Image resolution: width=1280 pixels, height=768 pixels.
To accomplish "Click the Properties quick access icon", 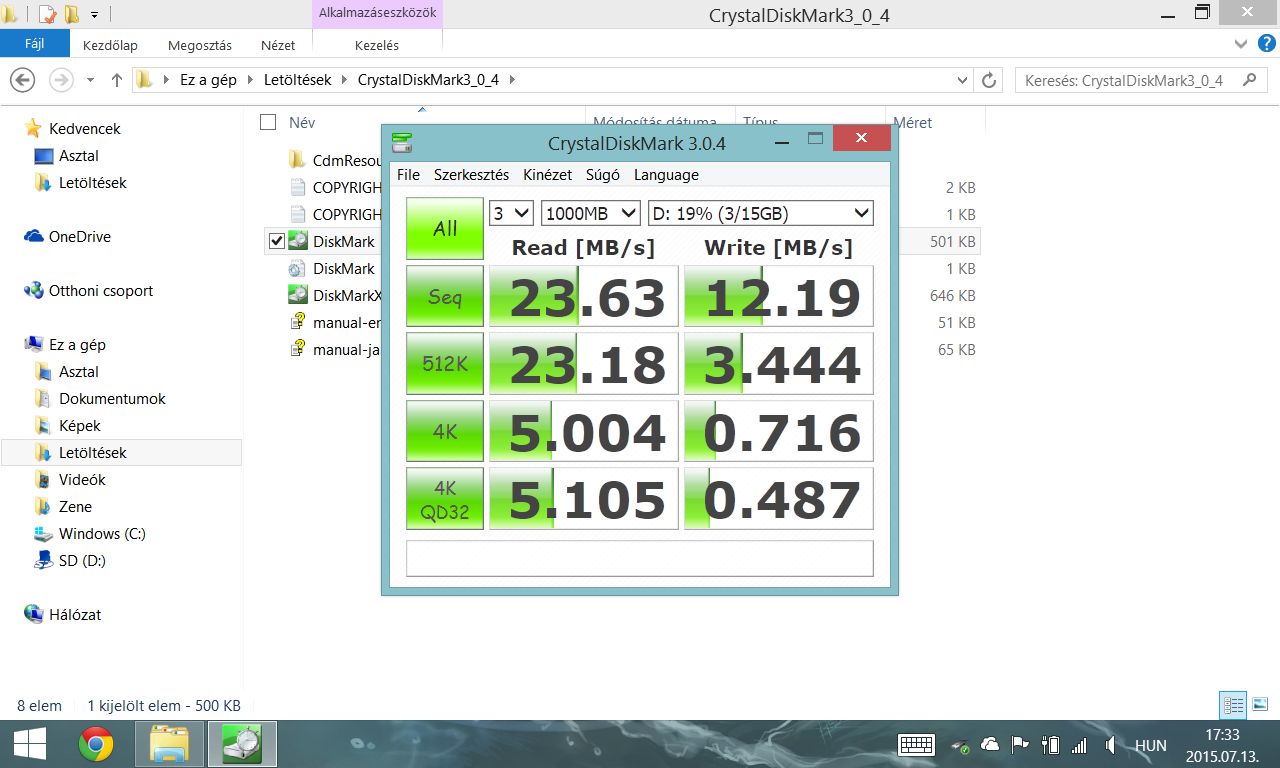I will pyautogui.click(x=47, y=14).
